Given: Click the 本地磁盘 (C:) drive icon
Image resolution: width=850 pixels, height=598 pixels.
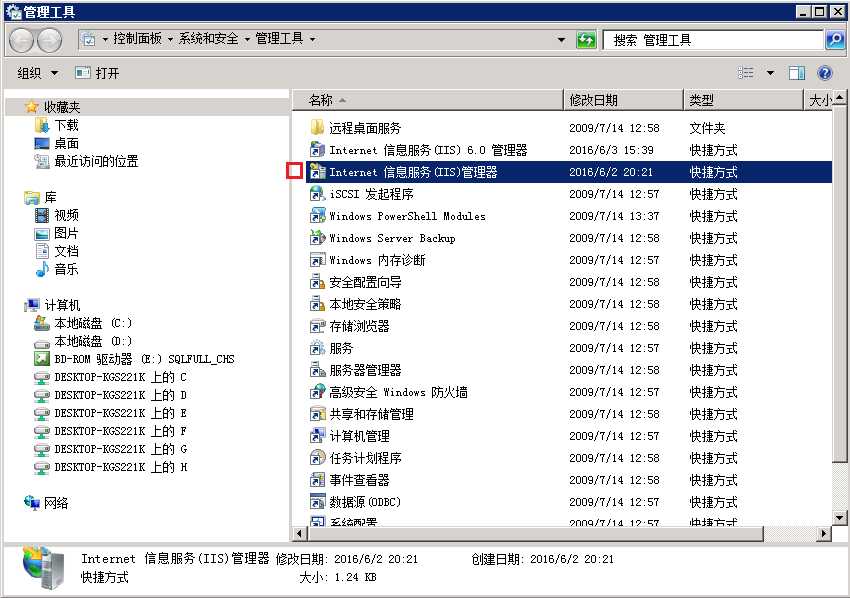Looking at the screenshot, I should [41, 323].
